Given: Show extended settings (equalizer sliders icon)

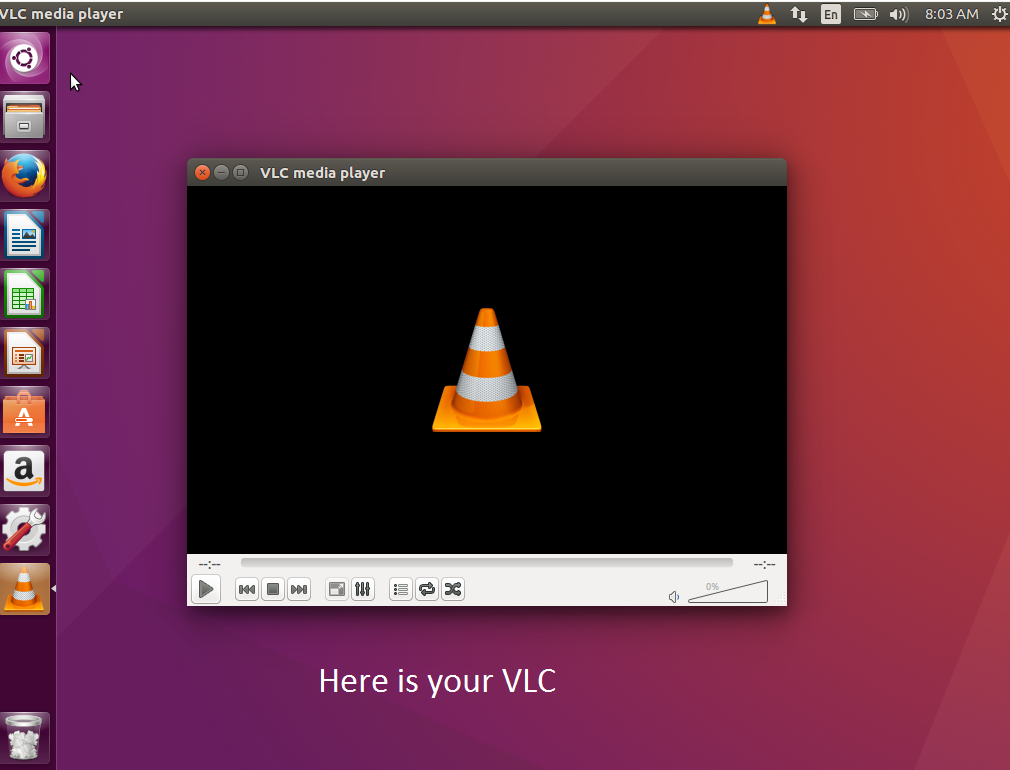Looking at the screenshot, I should point(363,589).
